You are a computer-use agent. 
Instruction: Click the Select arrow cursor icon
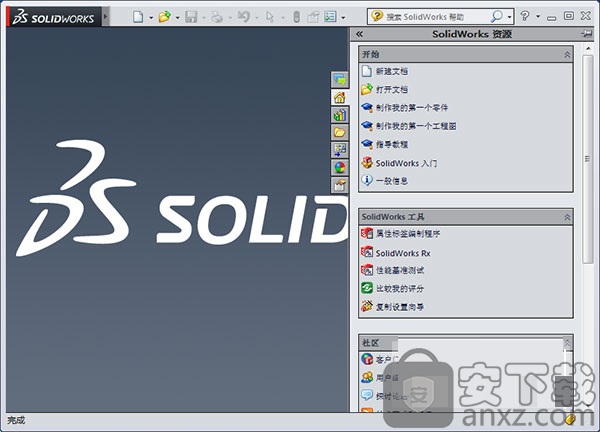coord(270,17)
